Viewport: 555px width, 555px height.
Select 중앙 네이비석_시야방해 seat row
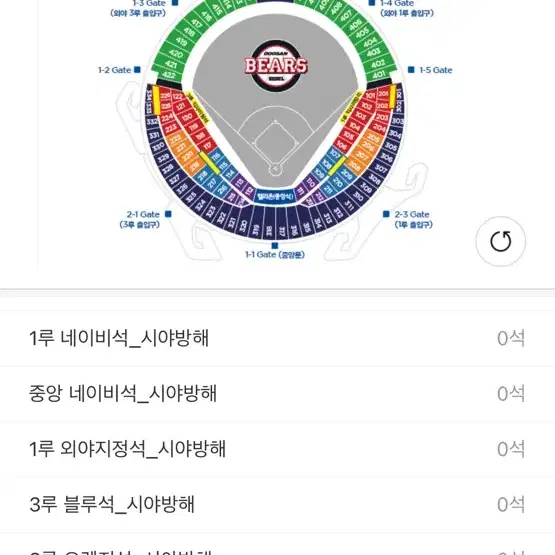278,394
